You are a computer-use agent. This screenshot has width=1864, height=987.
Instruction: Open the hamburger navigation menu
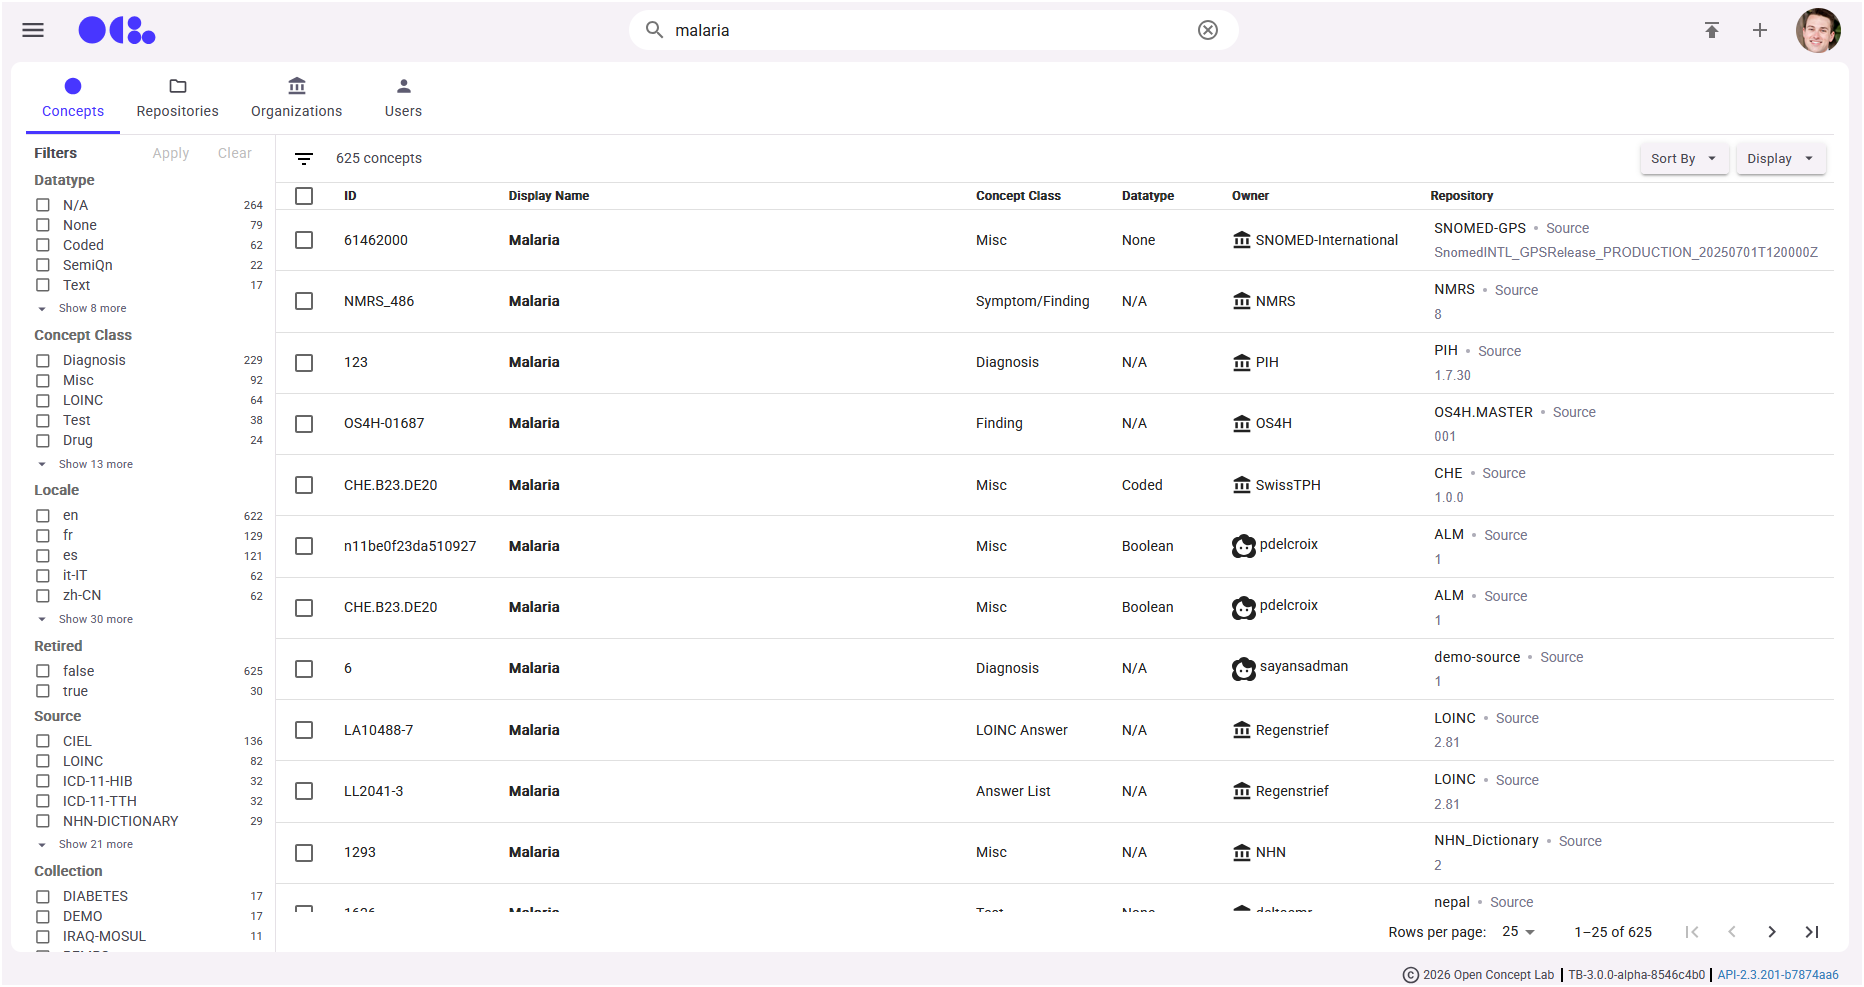click(x=33, y=30)
